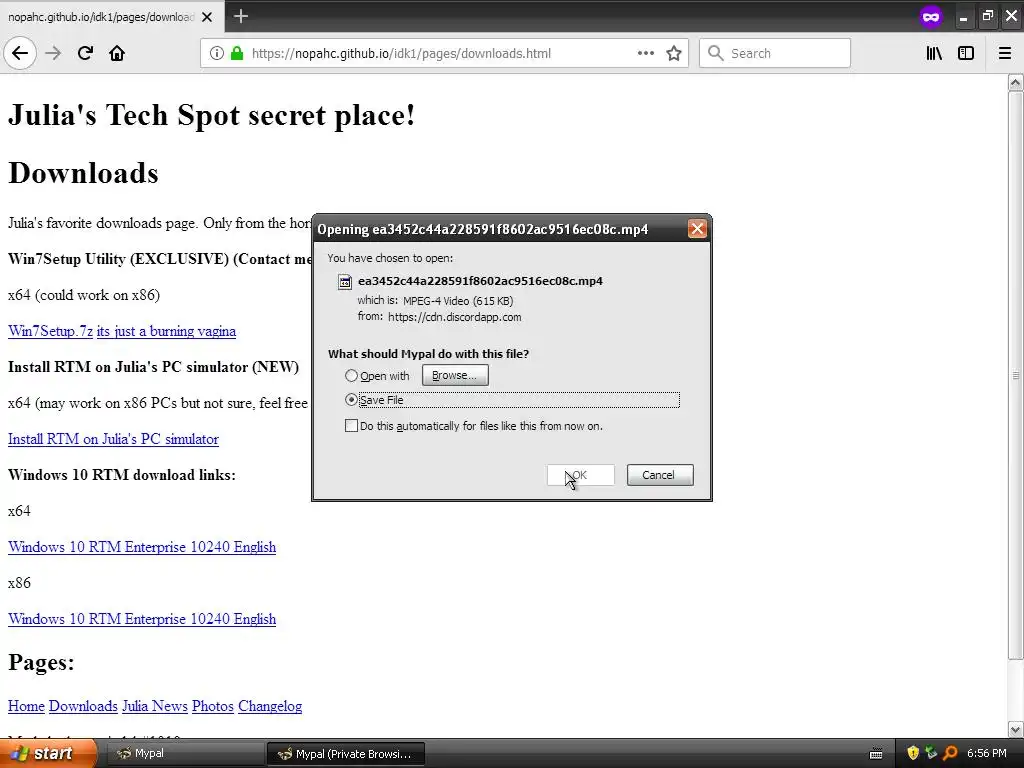Open the Windows start menu

point(48,754)
